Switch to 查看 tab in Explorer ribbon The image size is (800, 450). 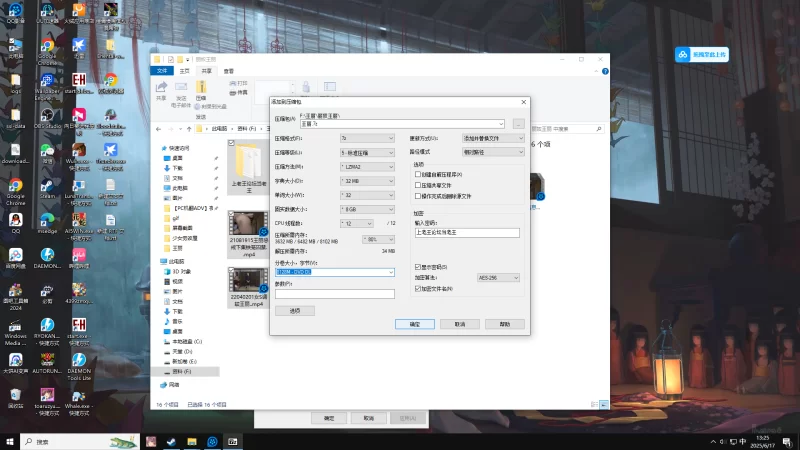click(x=229, y=71)
